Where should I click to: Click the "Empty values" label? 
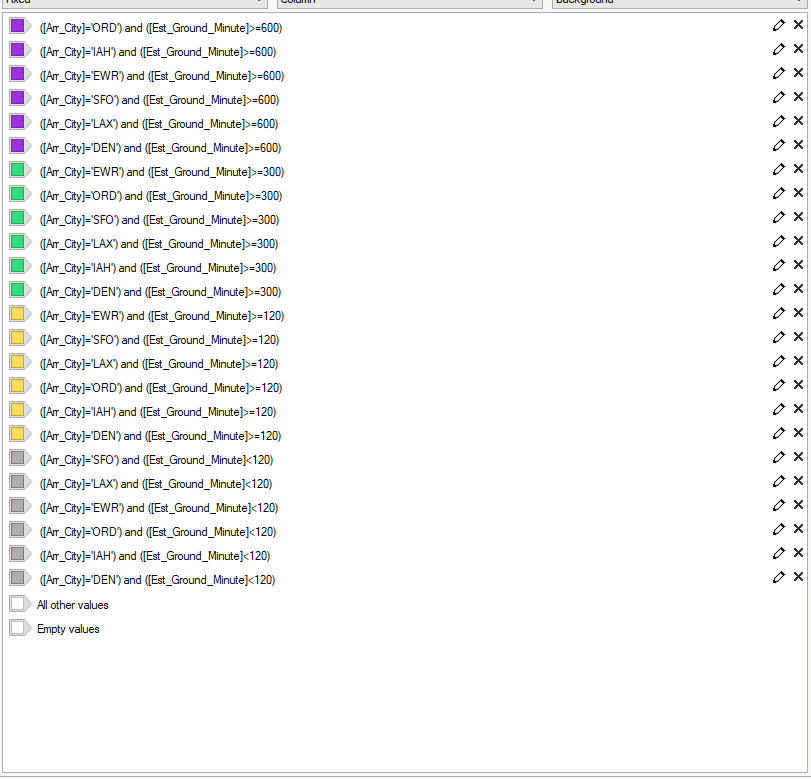click(68, 629)
